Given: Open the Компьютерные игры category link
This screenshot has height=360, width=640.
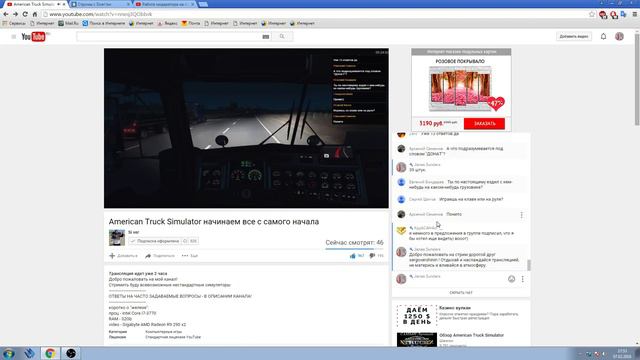Looking at the screenshot, I should 164,332.
